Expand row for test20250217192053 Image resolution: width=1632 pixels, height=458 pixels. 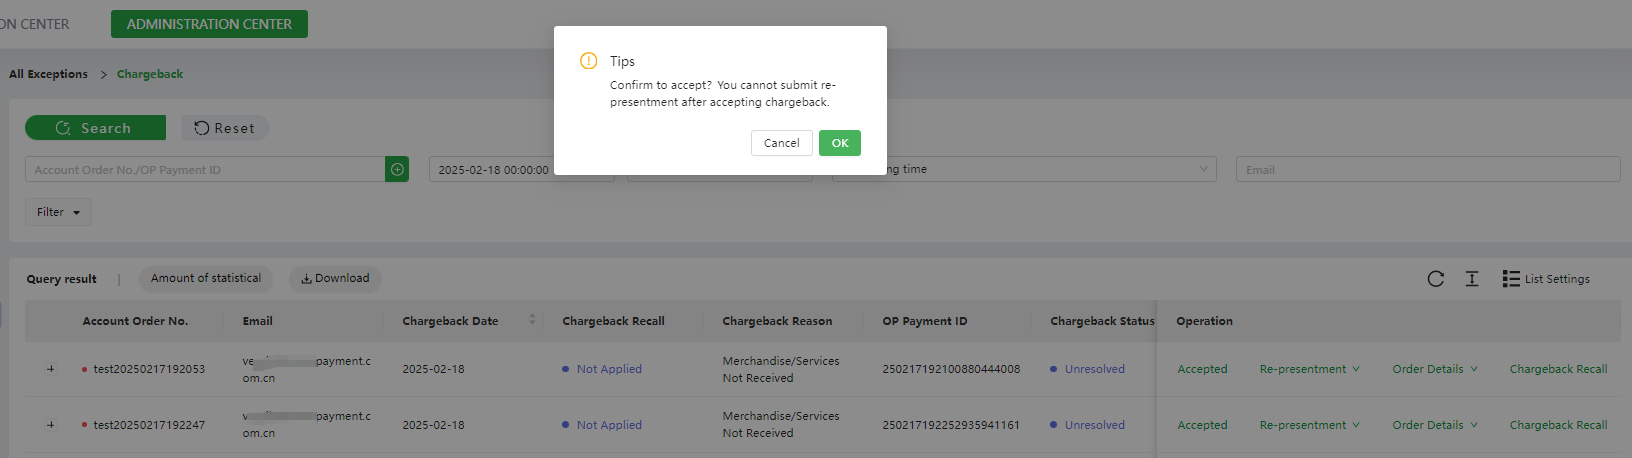click(x=50, y=369)
